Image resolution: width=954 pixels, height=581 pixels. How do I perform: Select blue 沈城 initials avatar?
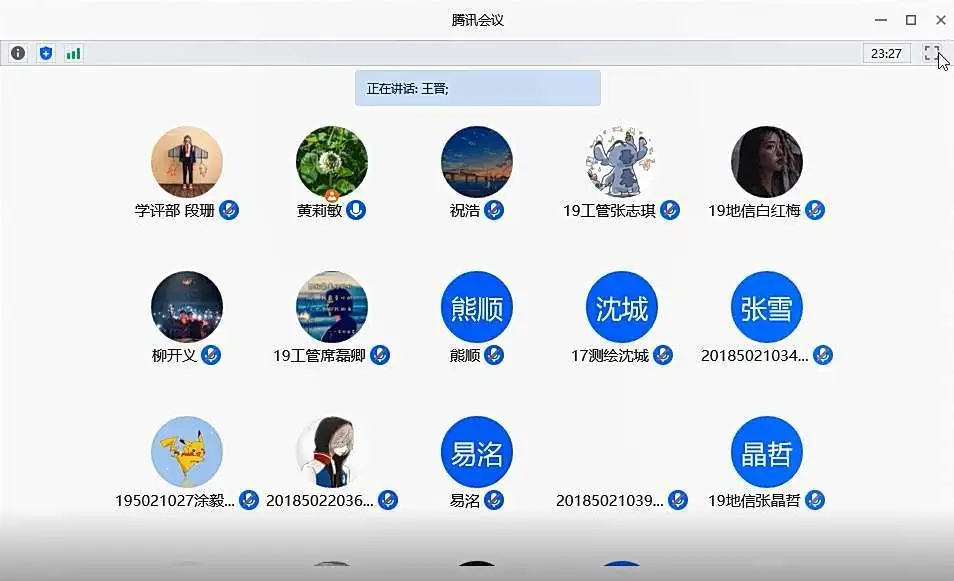[x=621, y=307]
